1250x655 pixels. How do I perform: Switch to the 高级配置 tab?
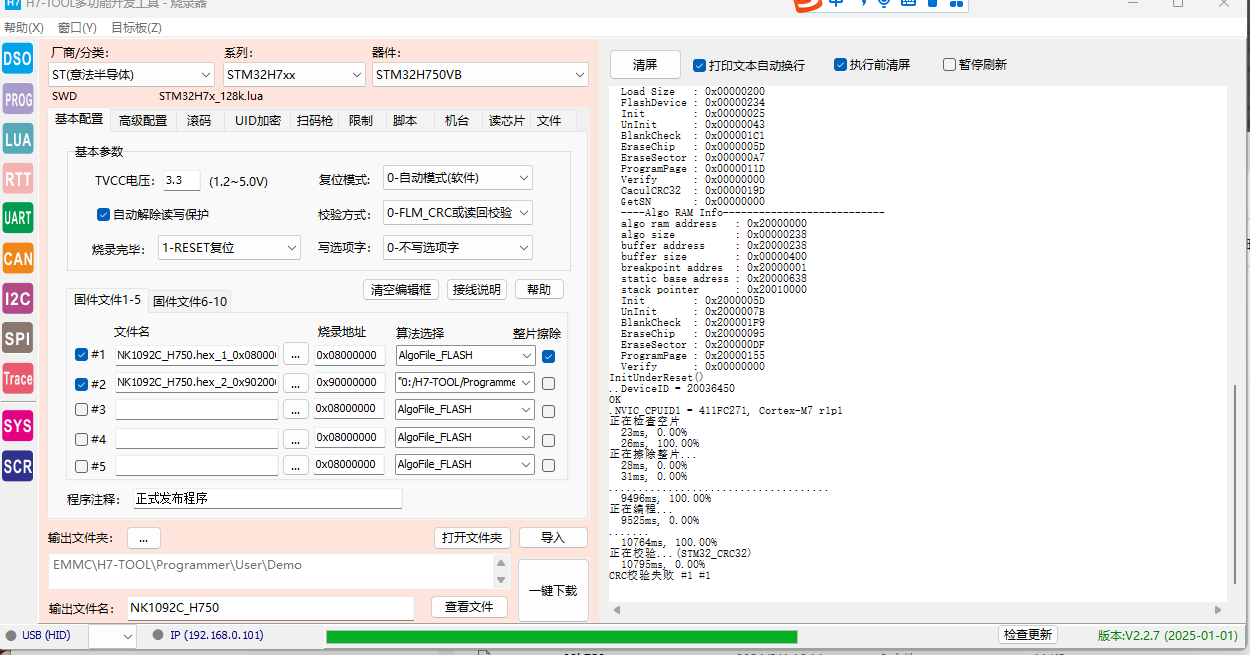click(x=143, y=120)
